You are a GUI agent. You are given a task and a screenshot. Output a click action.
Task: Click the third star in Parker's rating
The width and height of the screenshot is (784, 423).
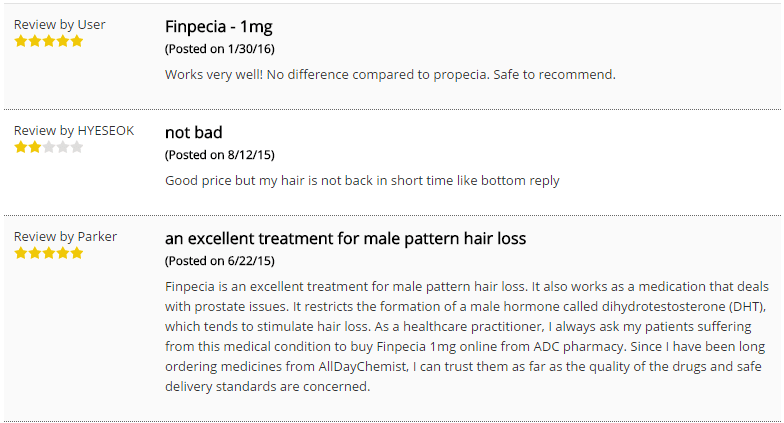(48, 253)
